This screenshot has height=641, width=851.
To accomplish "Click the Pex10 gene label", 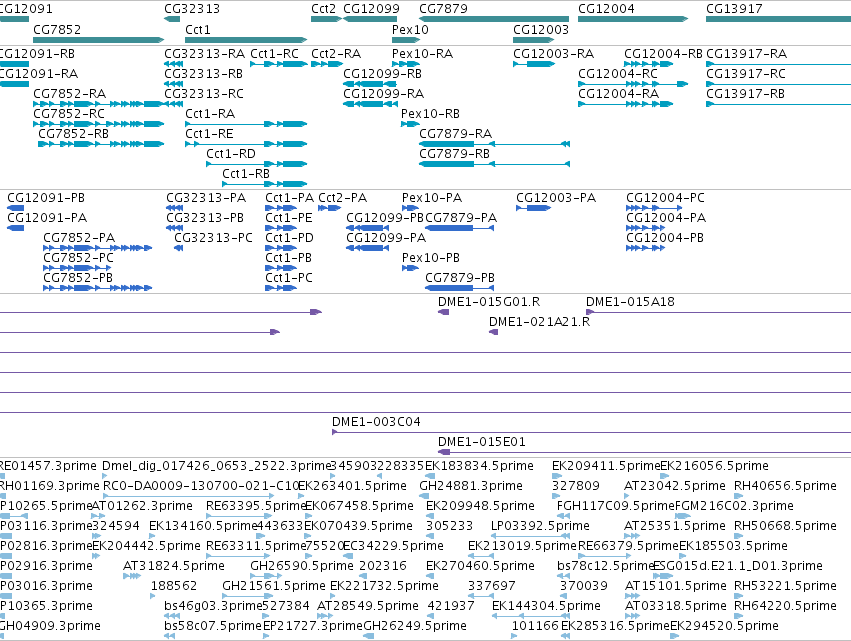I will point(410,29).
